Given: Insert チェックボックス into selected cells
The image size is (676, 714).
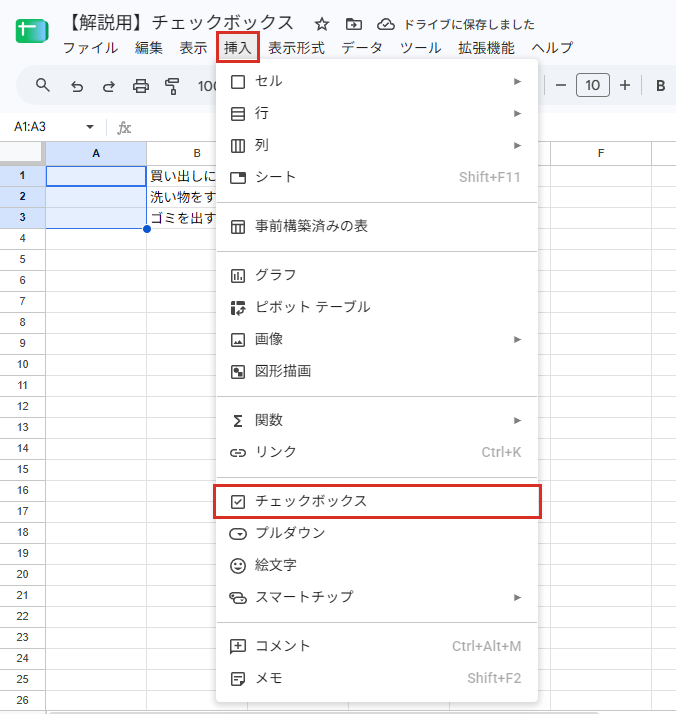Looking at the screenshot, I should 377,501.
